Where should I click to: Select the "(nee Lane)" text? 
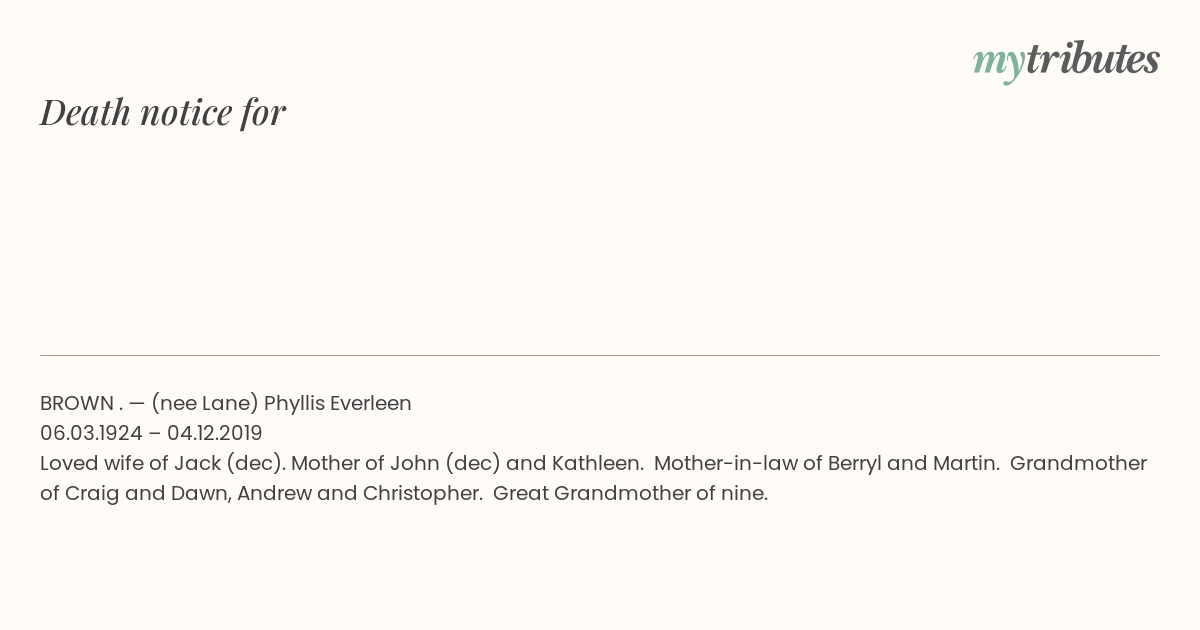pos(205,404)
